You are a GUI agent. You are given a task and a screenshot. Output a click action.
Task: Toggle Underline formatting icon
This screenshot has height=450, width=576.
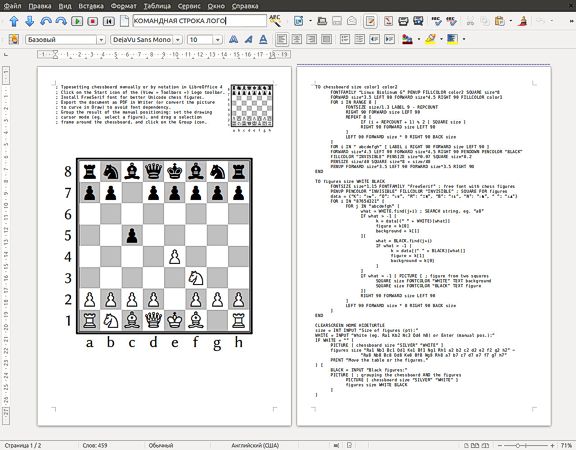pos(263,39)
